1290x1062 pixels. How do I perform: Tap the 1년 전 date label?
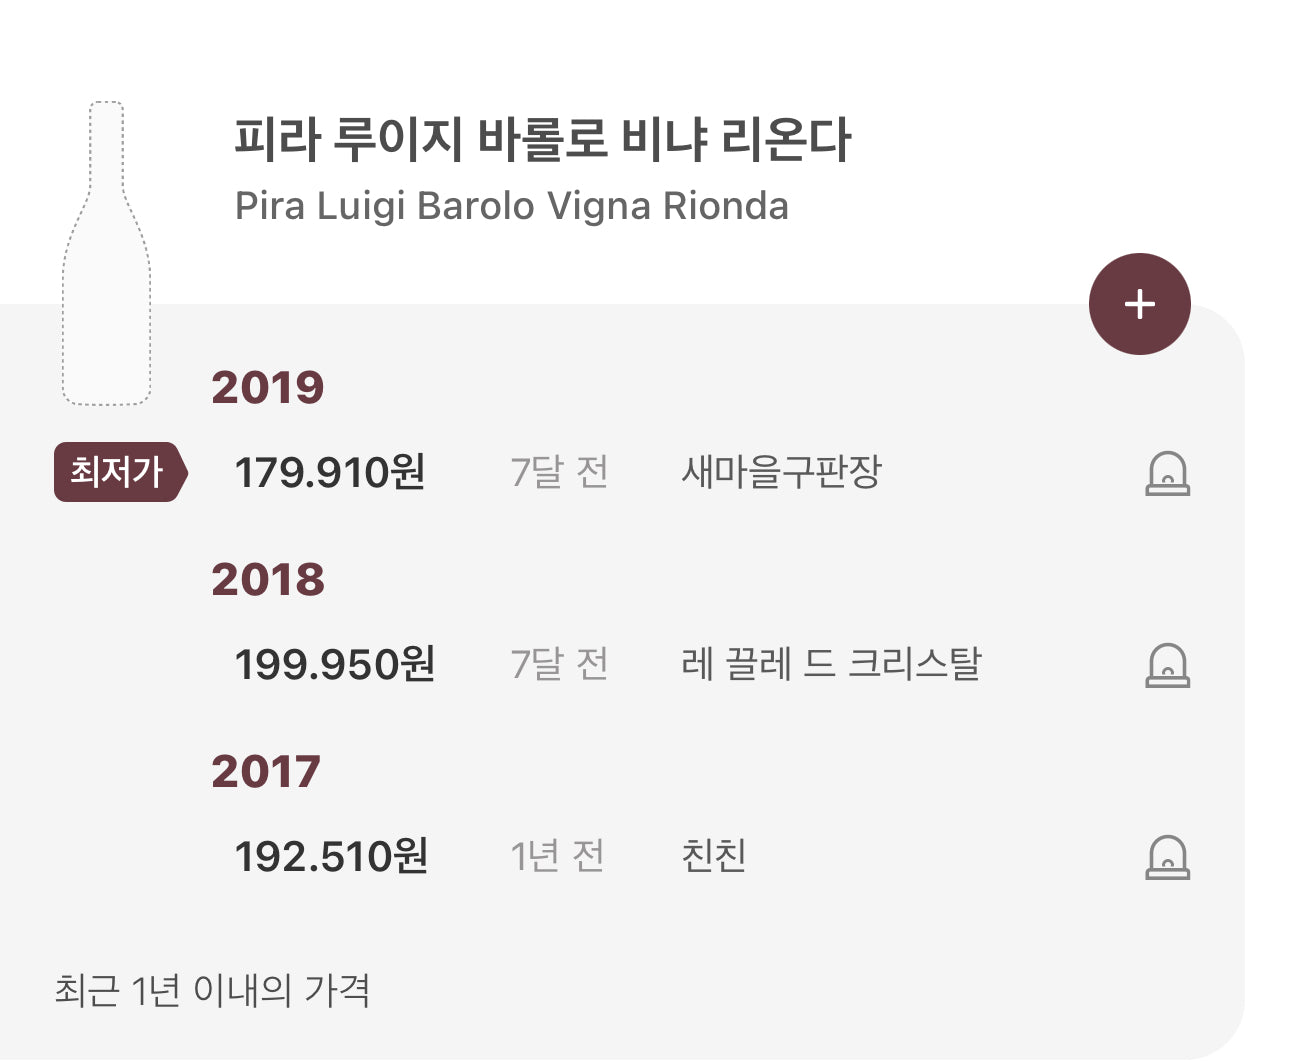coord(557,855)
